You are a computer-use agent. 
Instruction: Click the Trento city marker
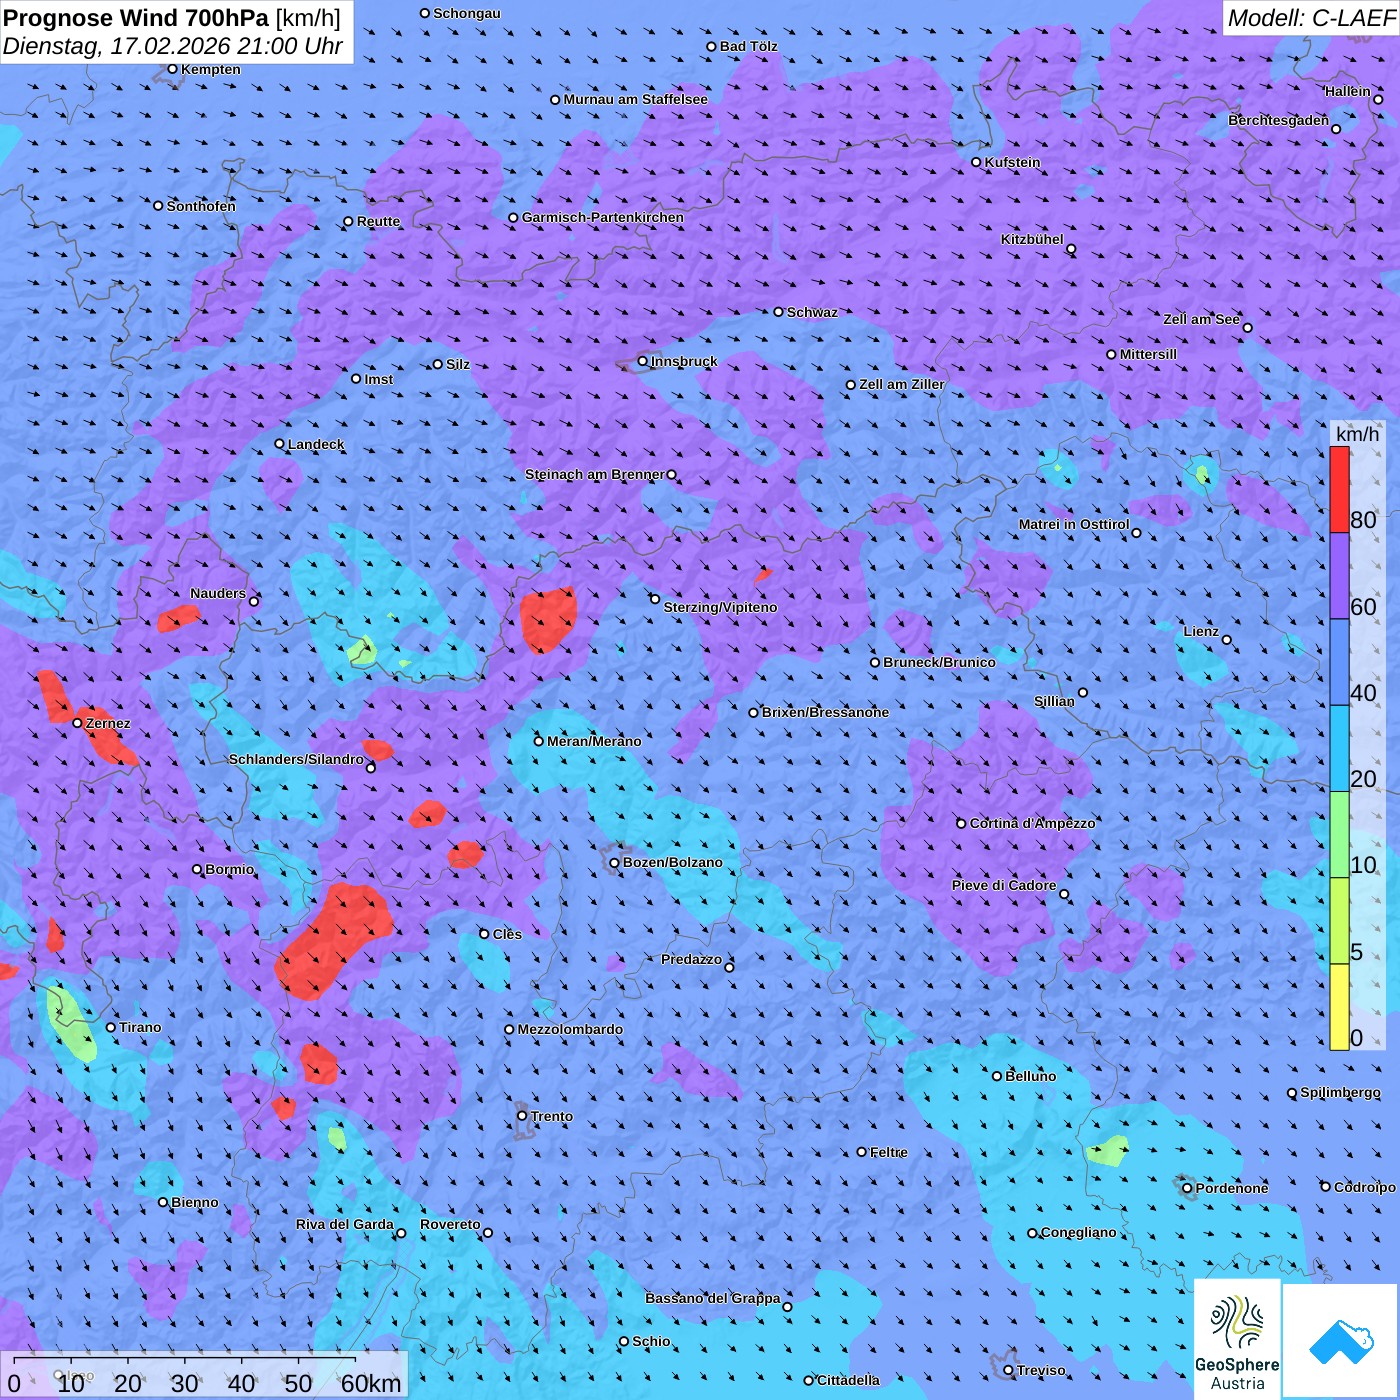(522, 1116)
